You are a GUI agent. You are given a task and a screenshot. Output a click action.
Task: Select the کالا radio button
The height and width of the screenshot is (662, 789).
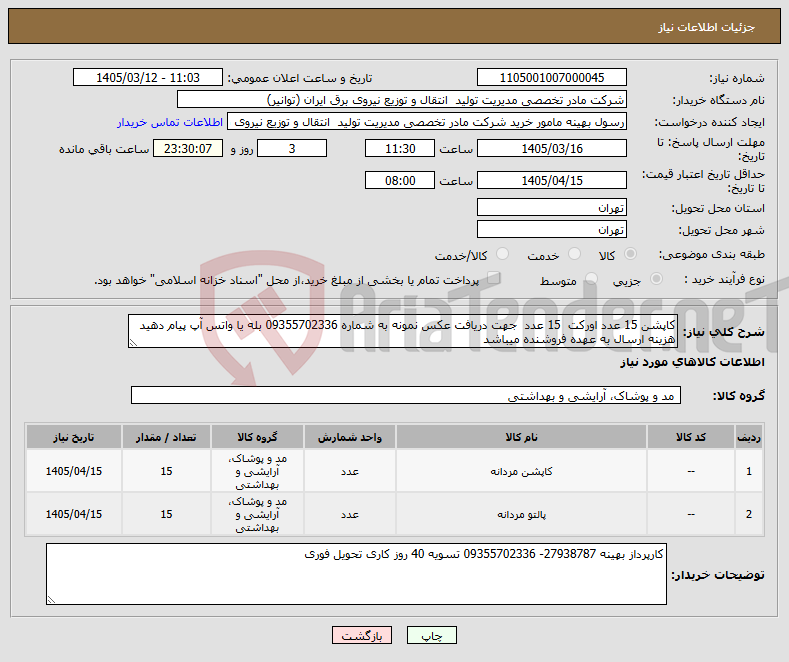[x=630, y=254]
